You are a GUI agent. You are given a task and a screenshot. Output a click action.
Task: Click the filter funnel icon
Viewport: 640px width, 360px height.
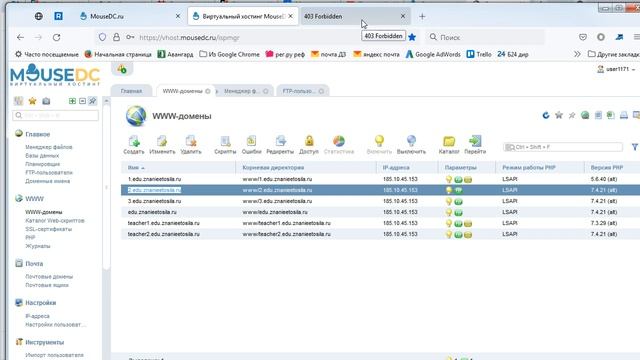pos(635,147)
